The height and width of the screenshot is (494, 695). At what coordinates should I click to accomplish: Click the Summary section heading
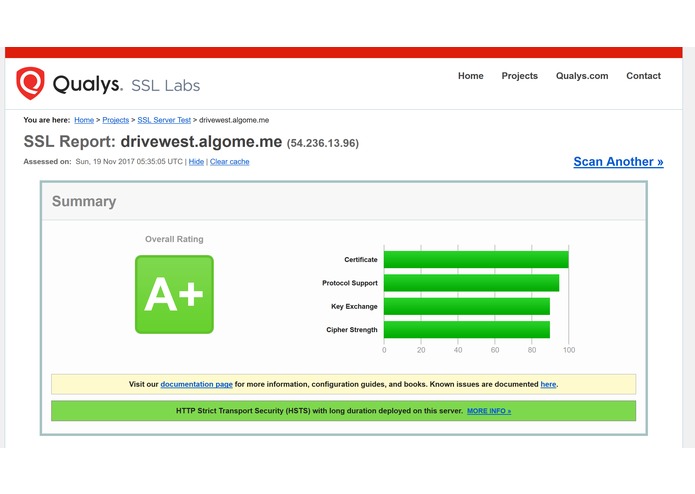point(84,201)
